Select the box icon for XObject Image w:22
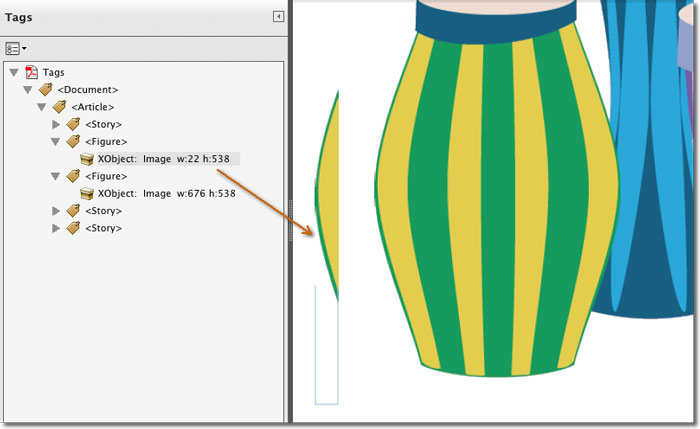This screenshot has height=429, width=700. point(87,159)
